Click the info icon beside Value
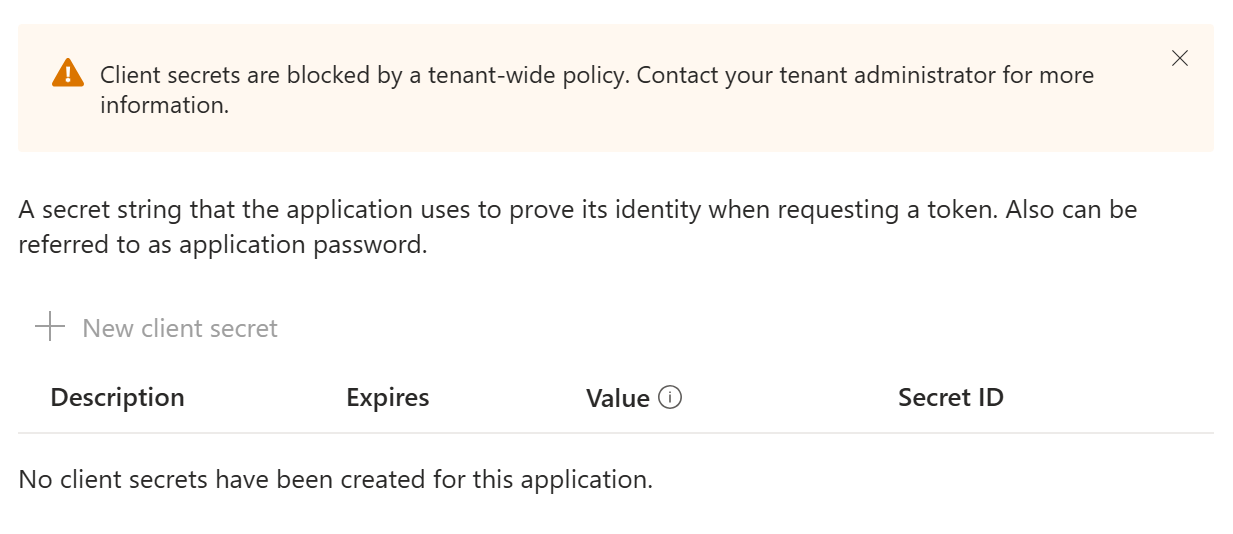1233x534 pixels. (670, 398)
